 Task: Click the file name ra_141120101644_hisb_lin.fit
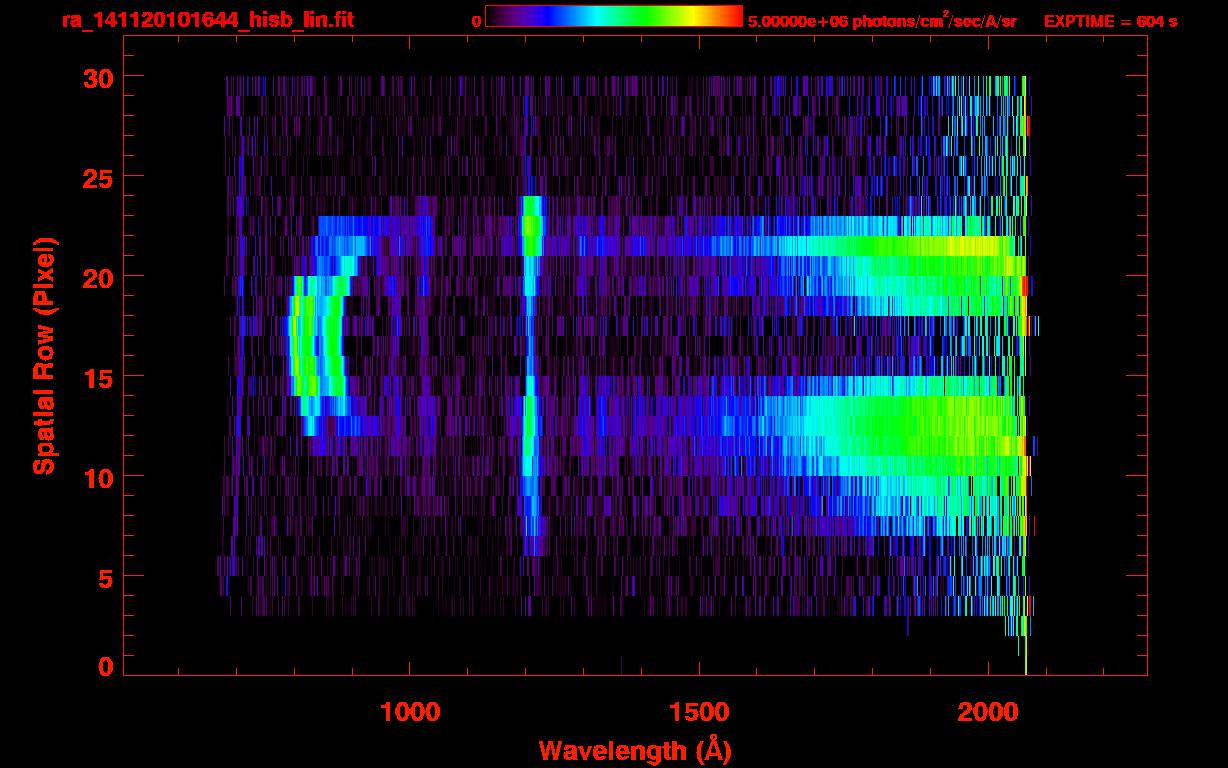point(208,21)
